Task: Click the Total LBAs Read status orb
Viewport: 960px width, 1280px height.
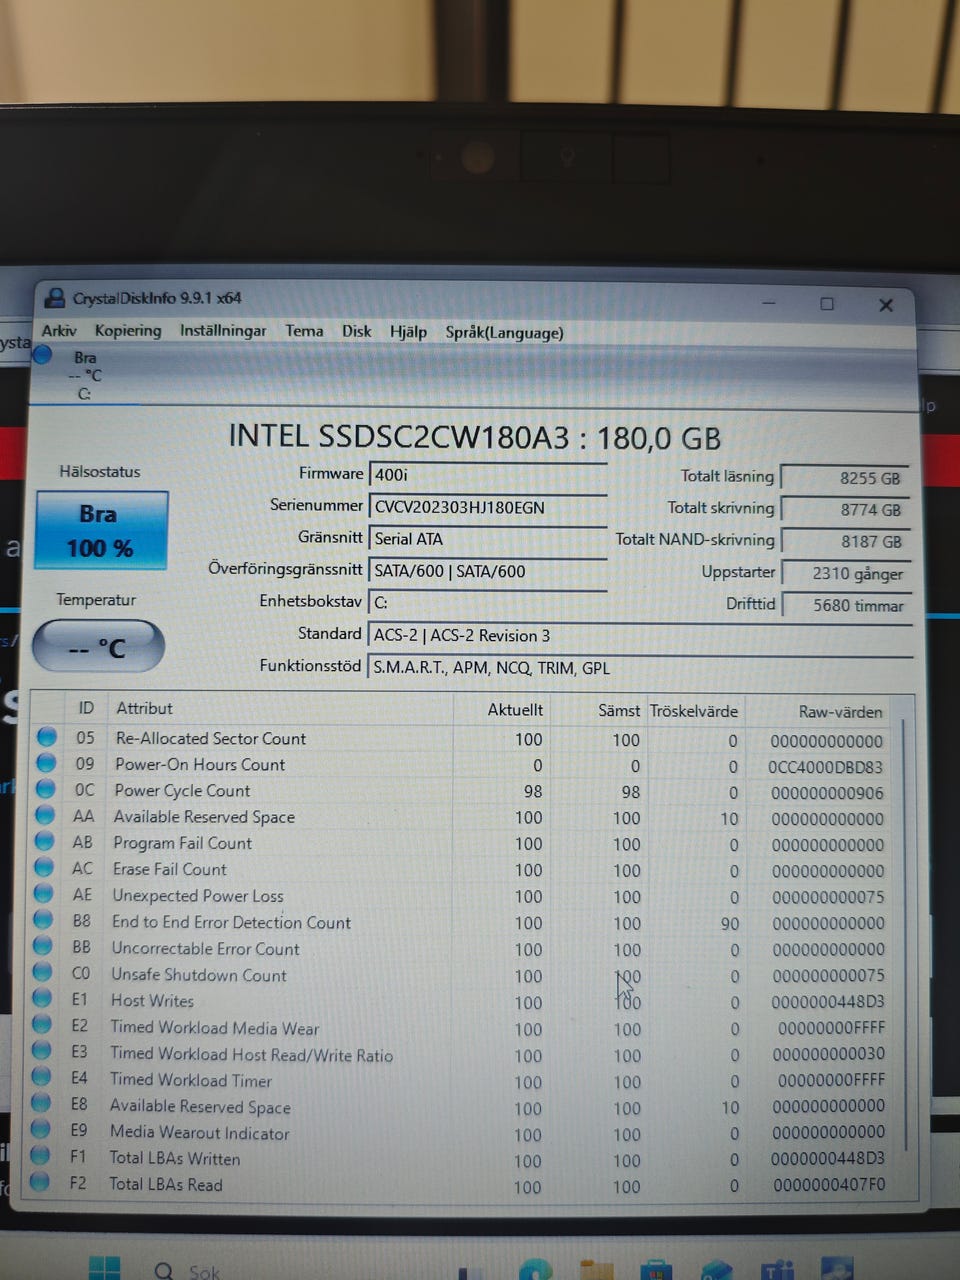Action: click(x=39, y=1182)
